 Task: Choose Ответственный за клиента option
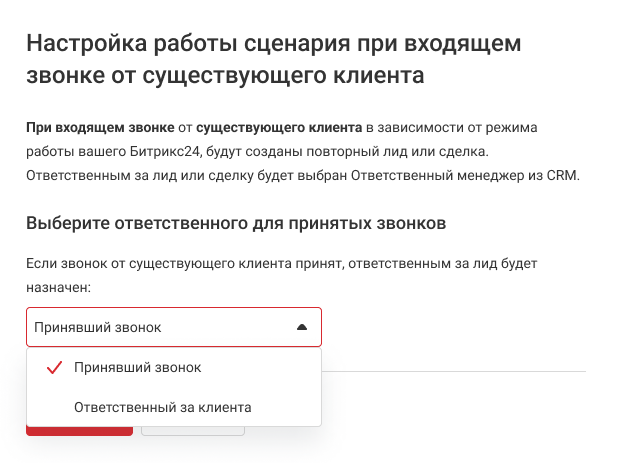tap(162, 407)
